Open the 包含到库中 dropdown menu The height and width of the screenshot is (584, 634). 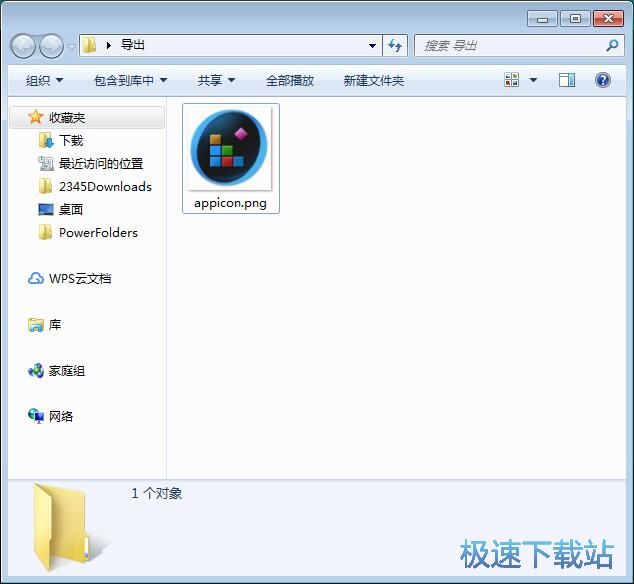[x=130, y=80]
